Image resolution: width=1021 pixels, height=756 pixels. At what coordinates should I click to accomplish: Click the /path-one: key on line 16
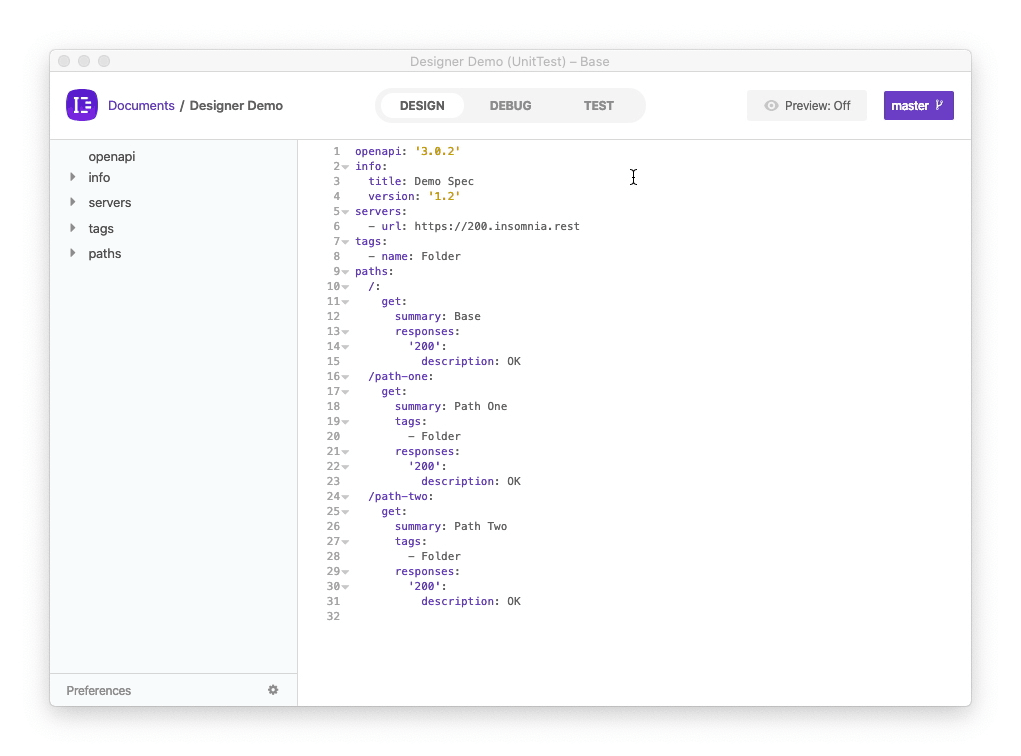(x=401, y=376)
